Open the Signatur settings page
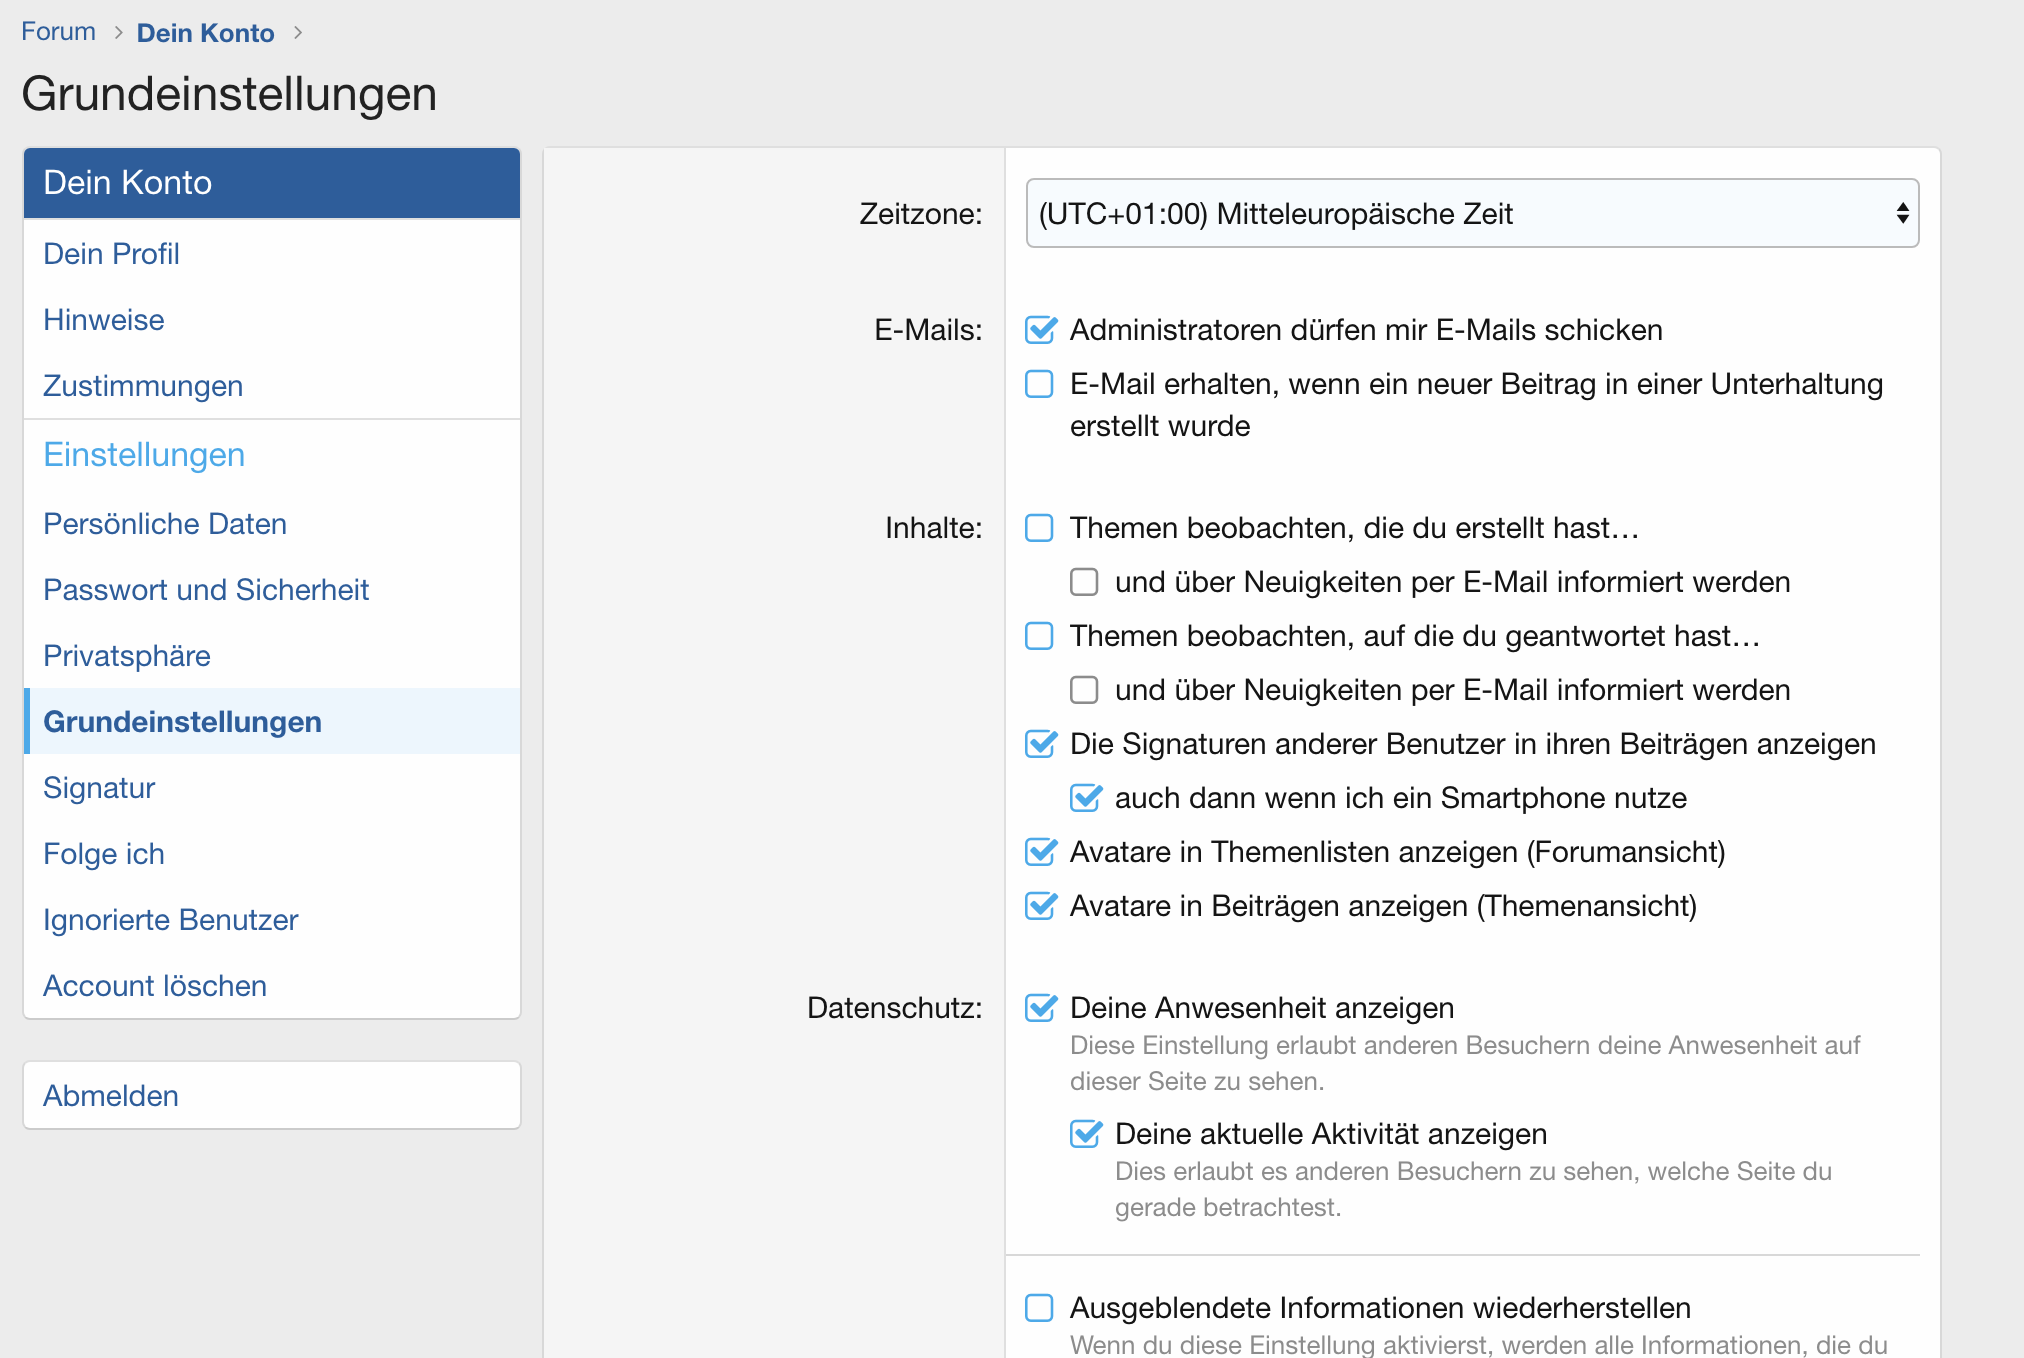 [x=99, y=788]
